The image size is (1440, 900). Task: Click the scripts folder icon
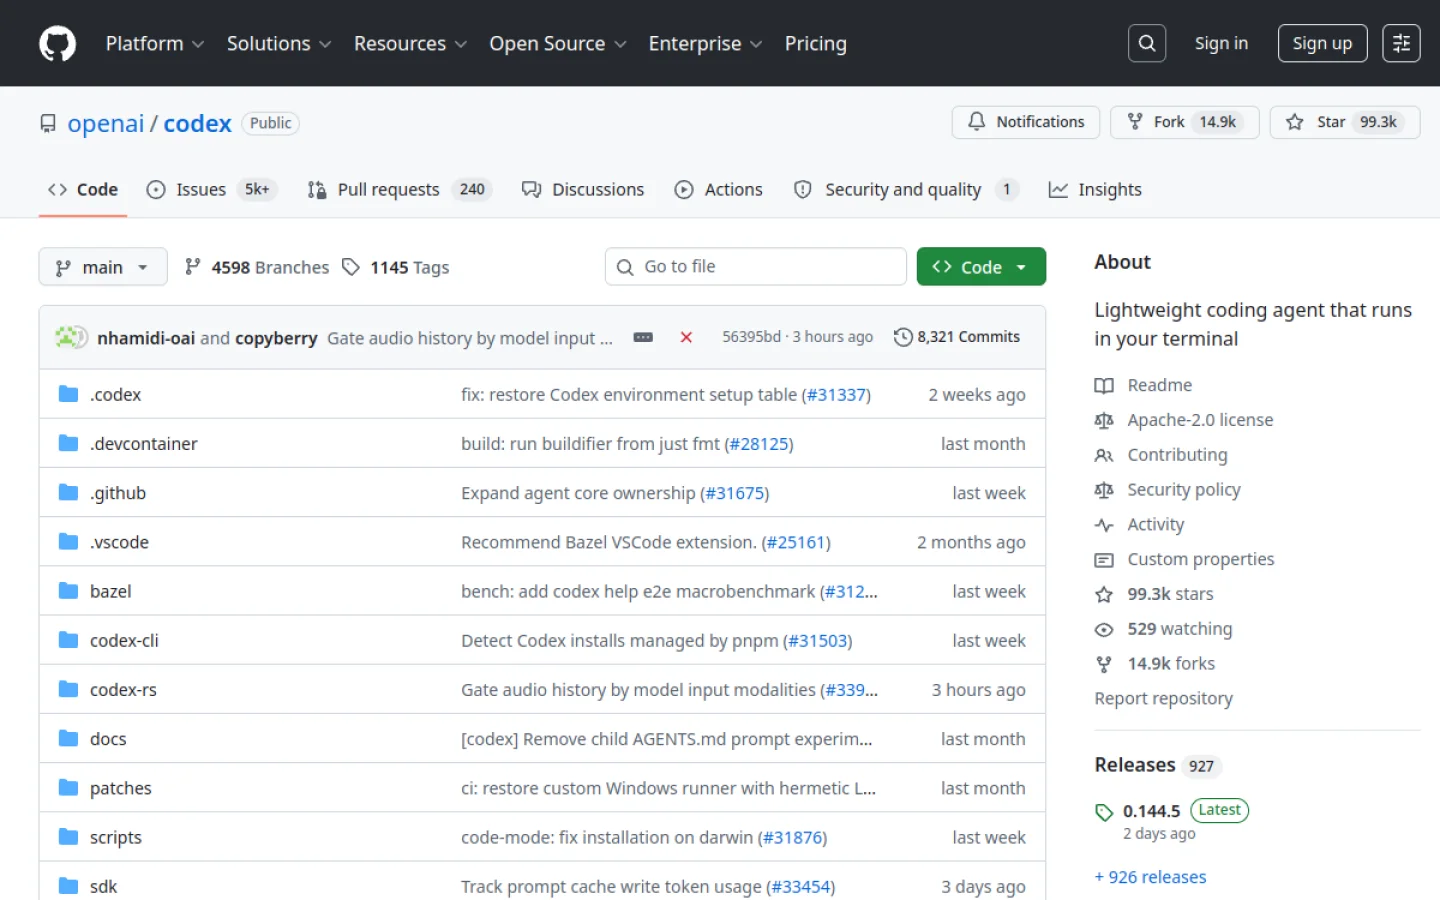coord(68,837)
